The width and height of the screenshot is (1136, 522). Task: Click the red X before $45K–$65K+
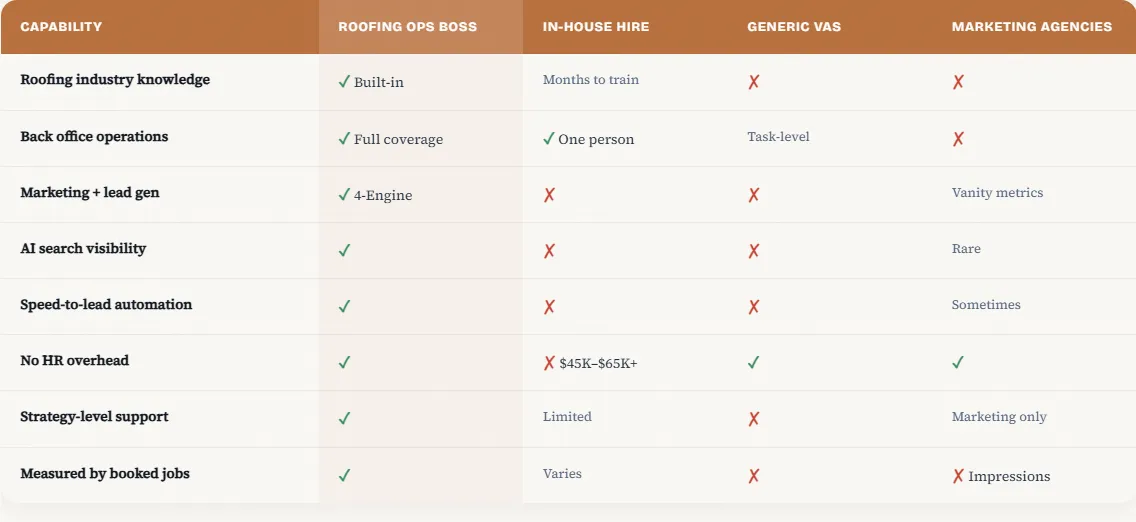549,363
